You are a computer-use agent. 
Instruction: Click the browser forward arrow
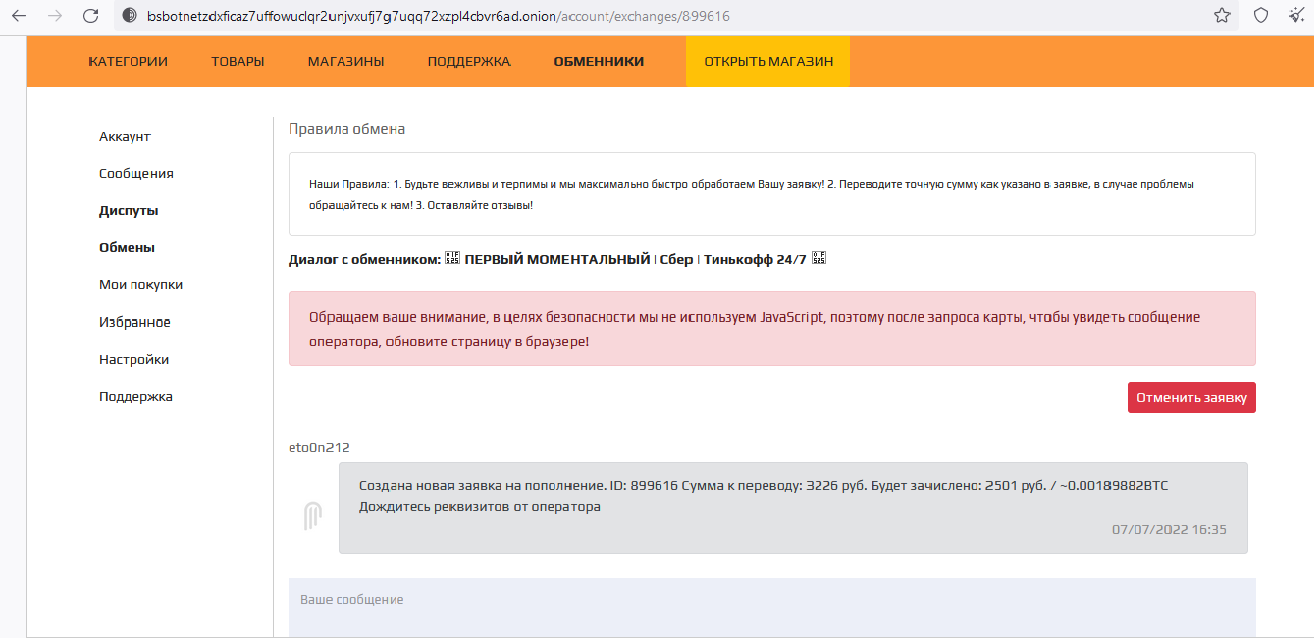[55, 16]
